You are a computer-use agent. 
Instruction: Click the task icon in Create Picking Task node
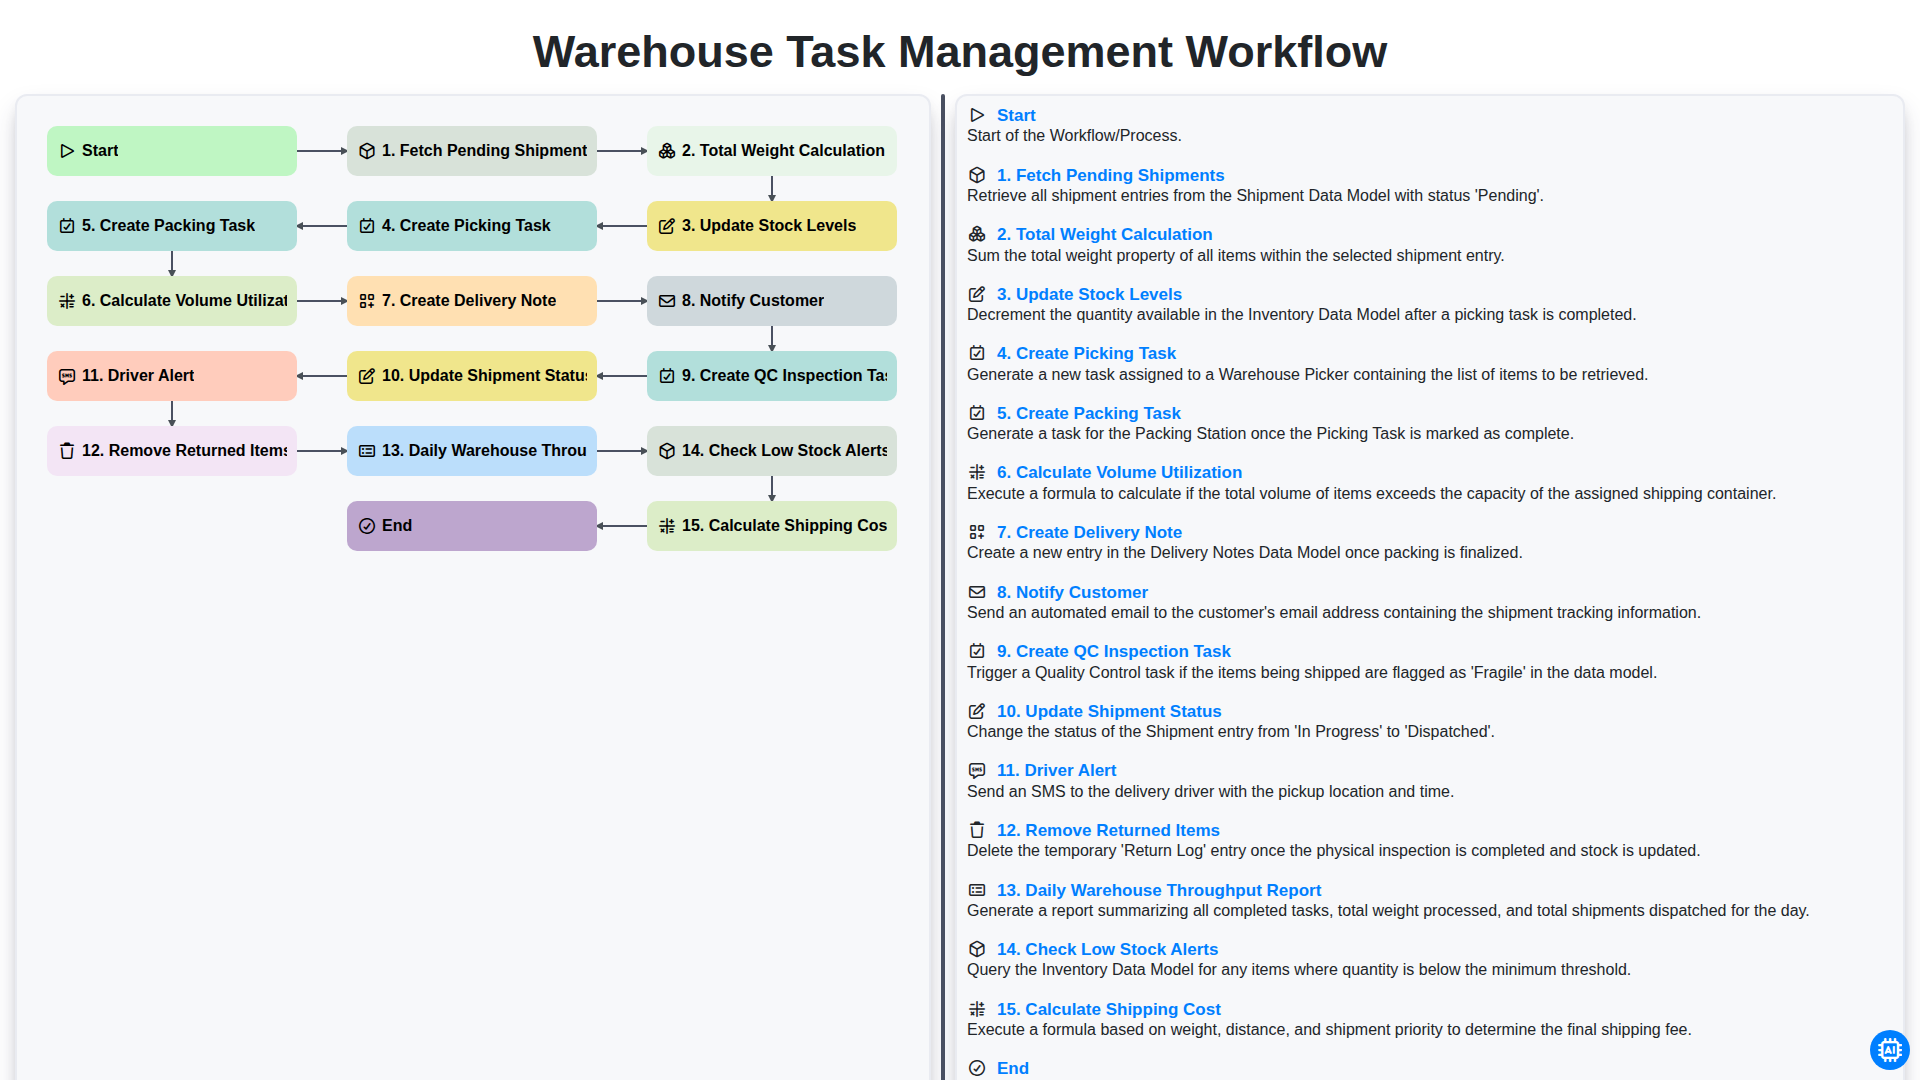pos(367,226)
